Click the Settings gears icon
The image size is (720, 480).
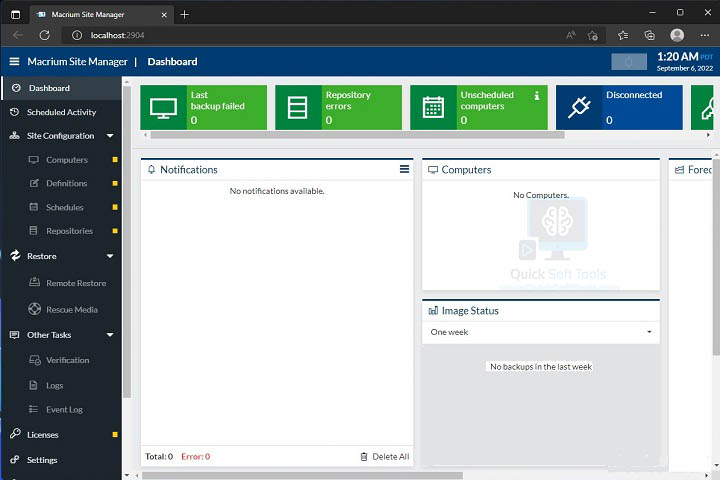pos(15,460)
